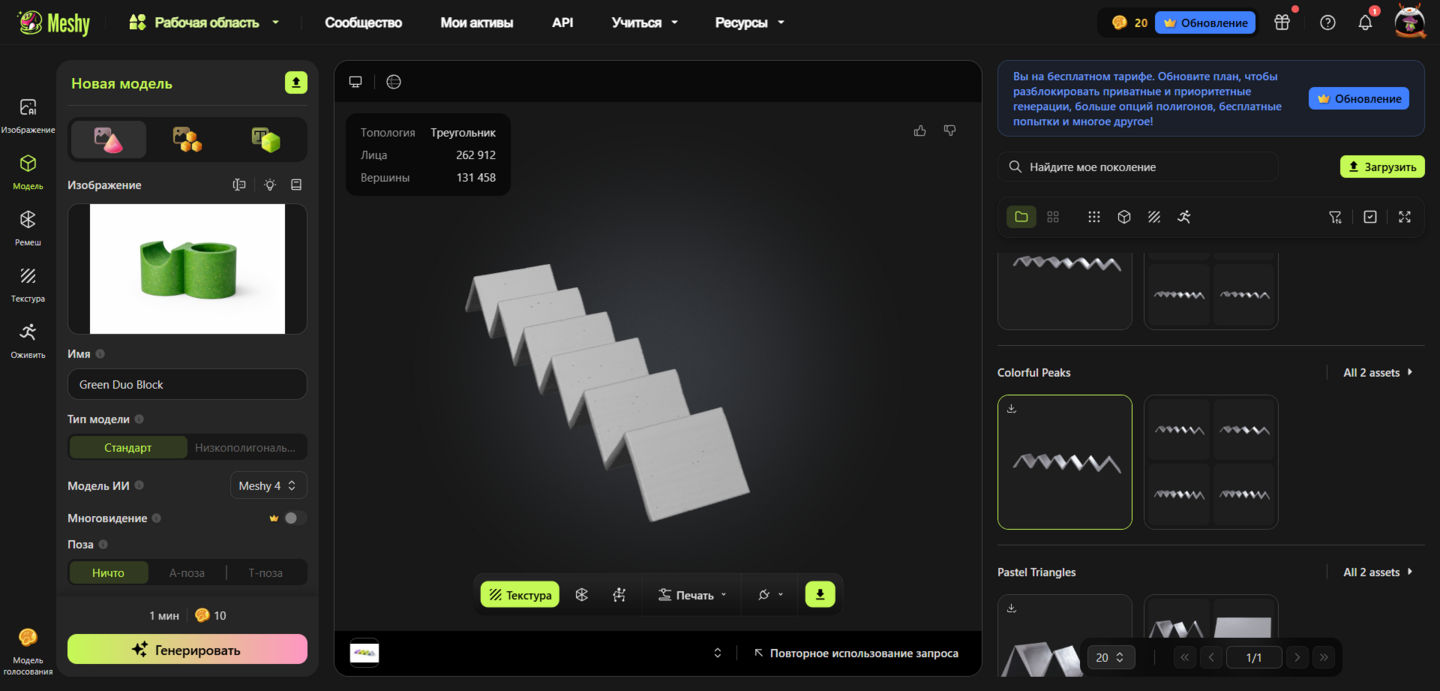The height and width of the screenshot is (691, 1440).
Task: Click the Генерировать button
Action: [x=187, y=650]
